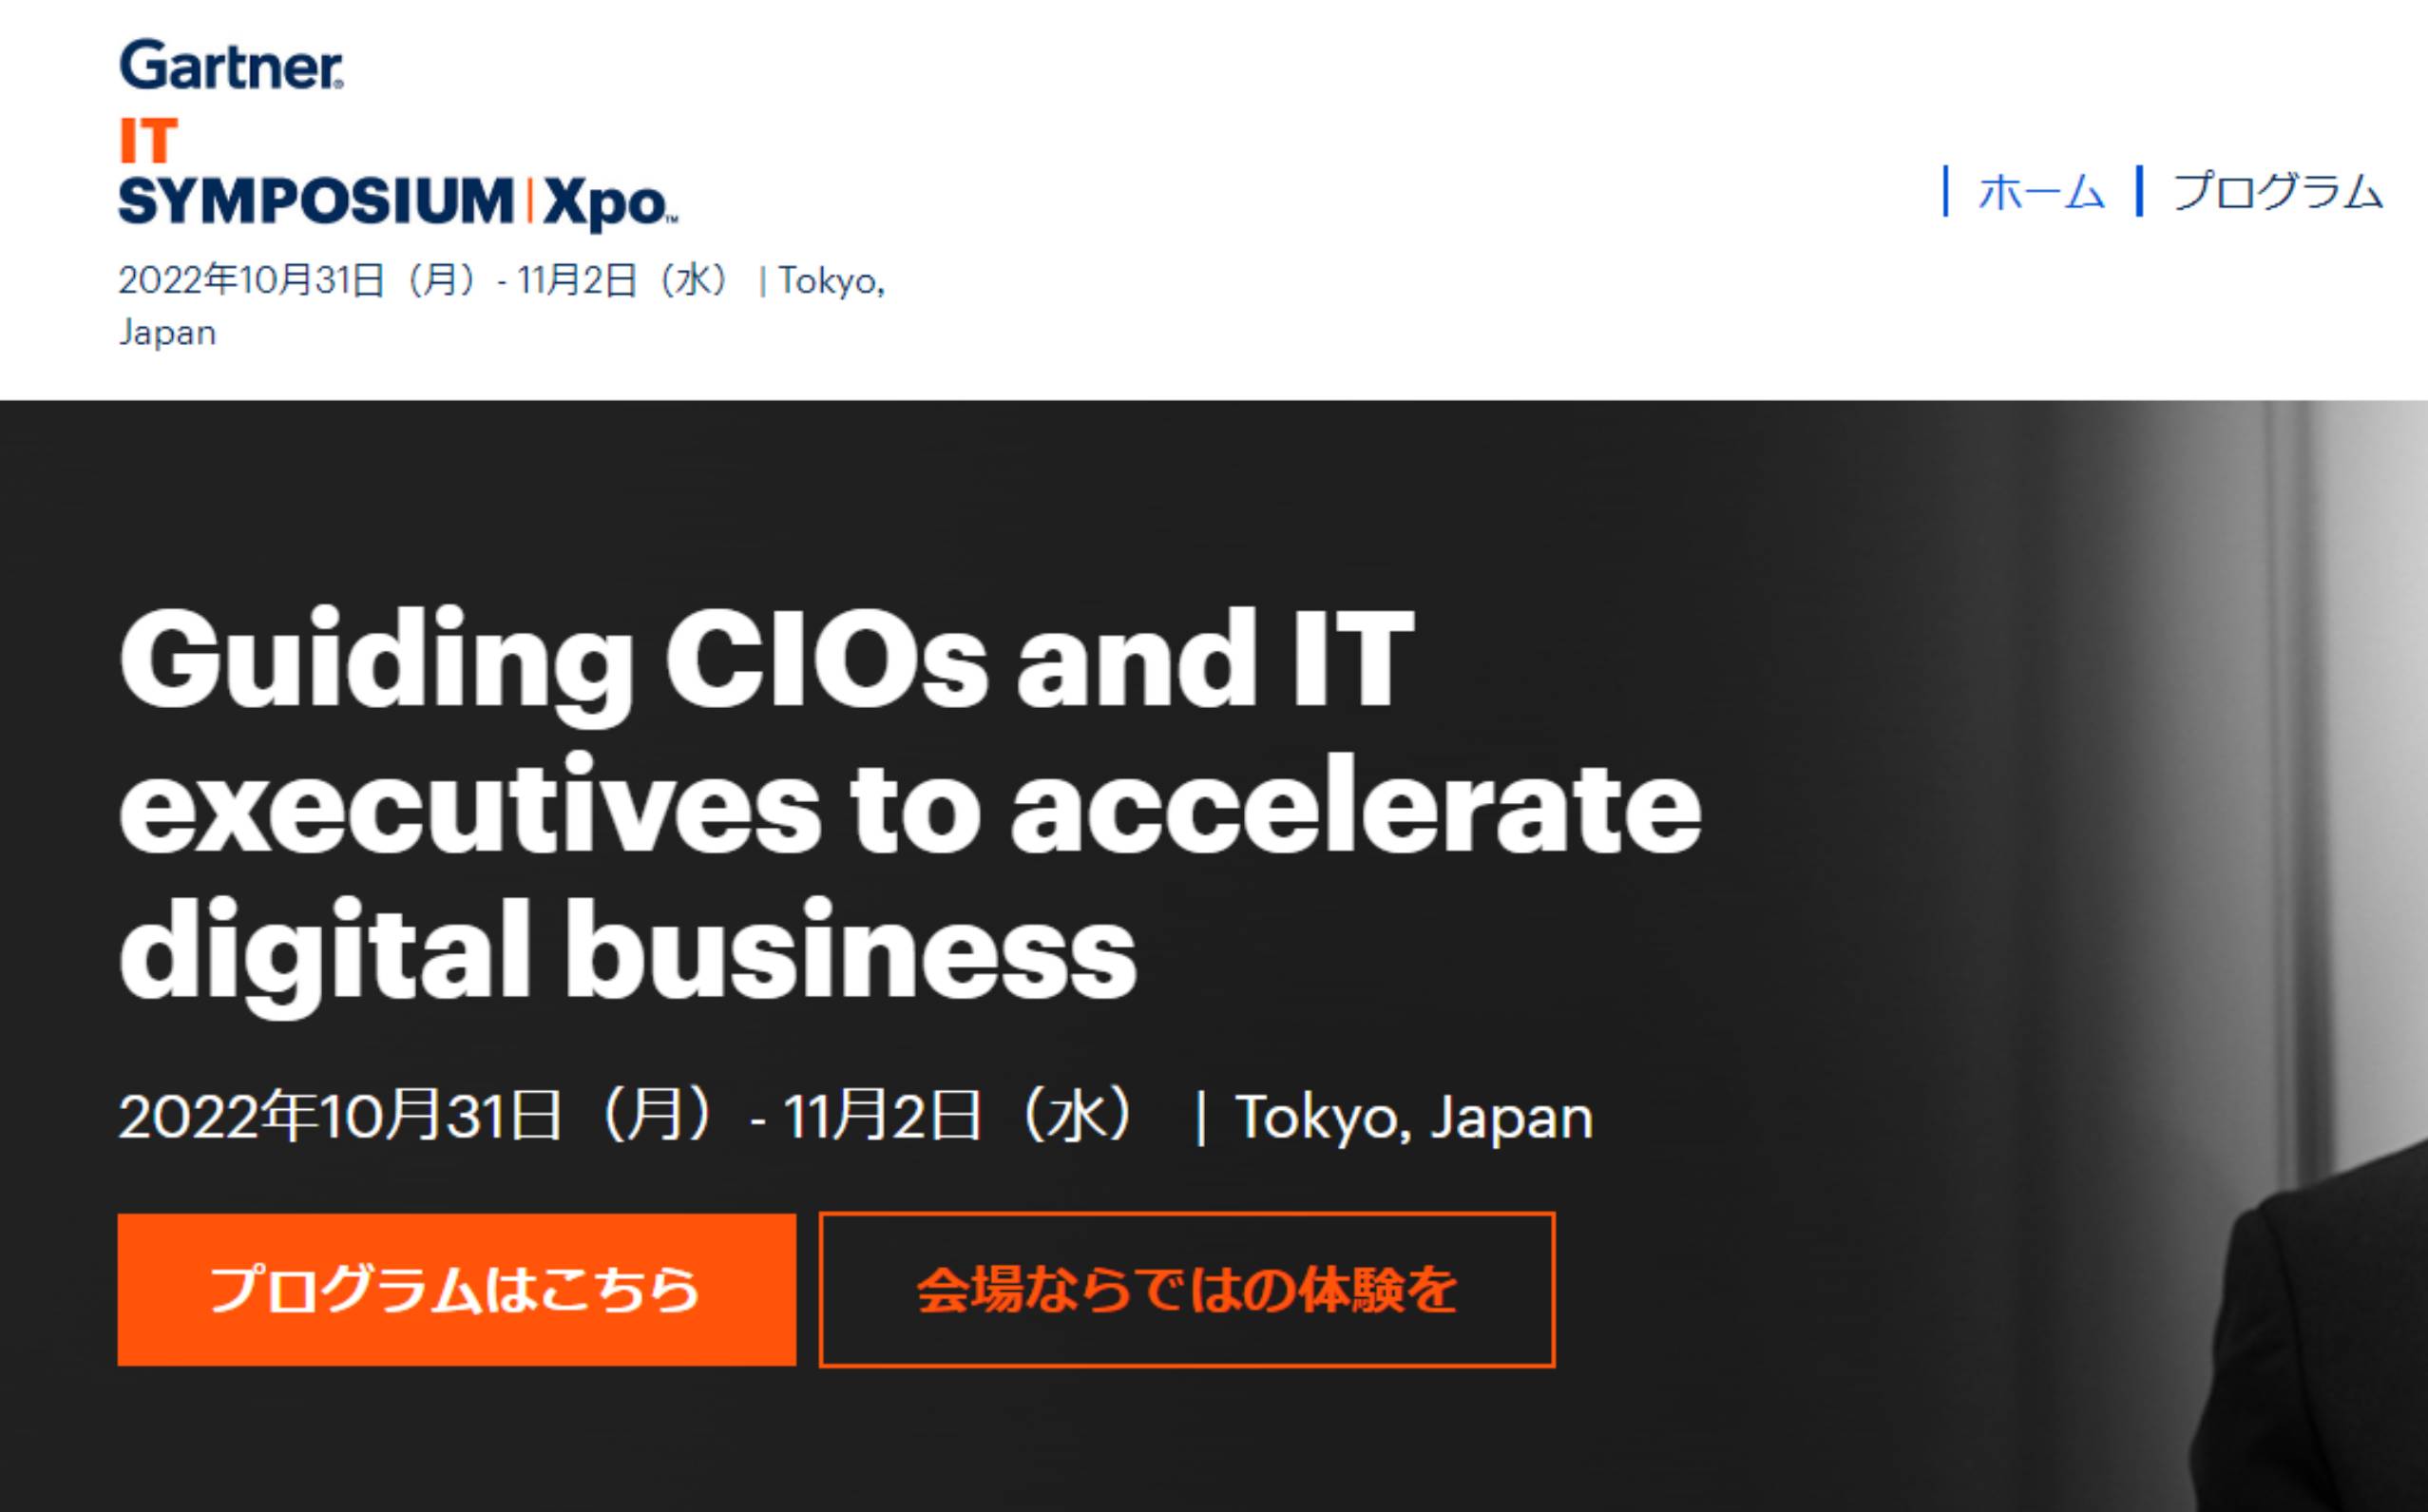Screen dimensions: 2428x1512
Task: Go to the ホーム navigation item
Action: coord(2041,192)
